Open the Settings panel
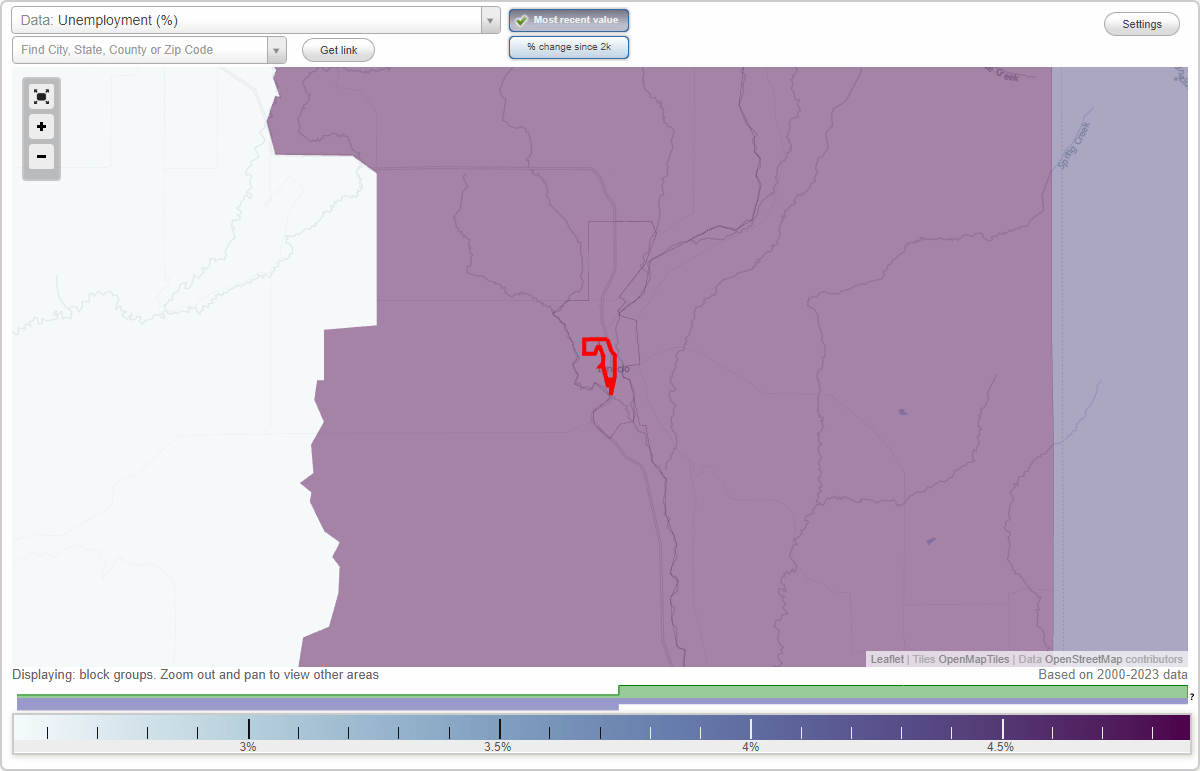The width and height of the screenshot is (1200, 771). [1141, 23]
